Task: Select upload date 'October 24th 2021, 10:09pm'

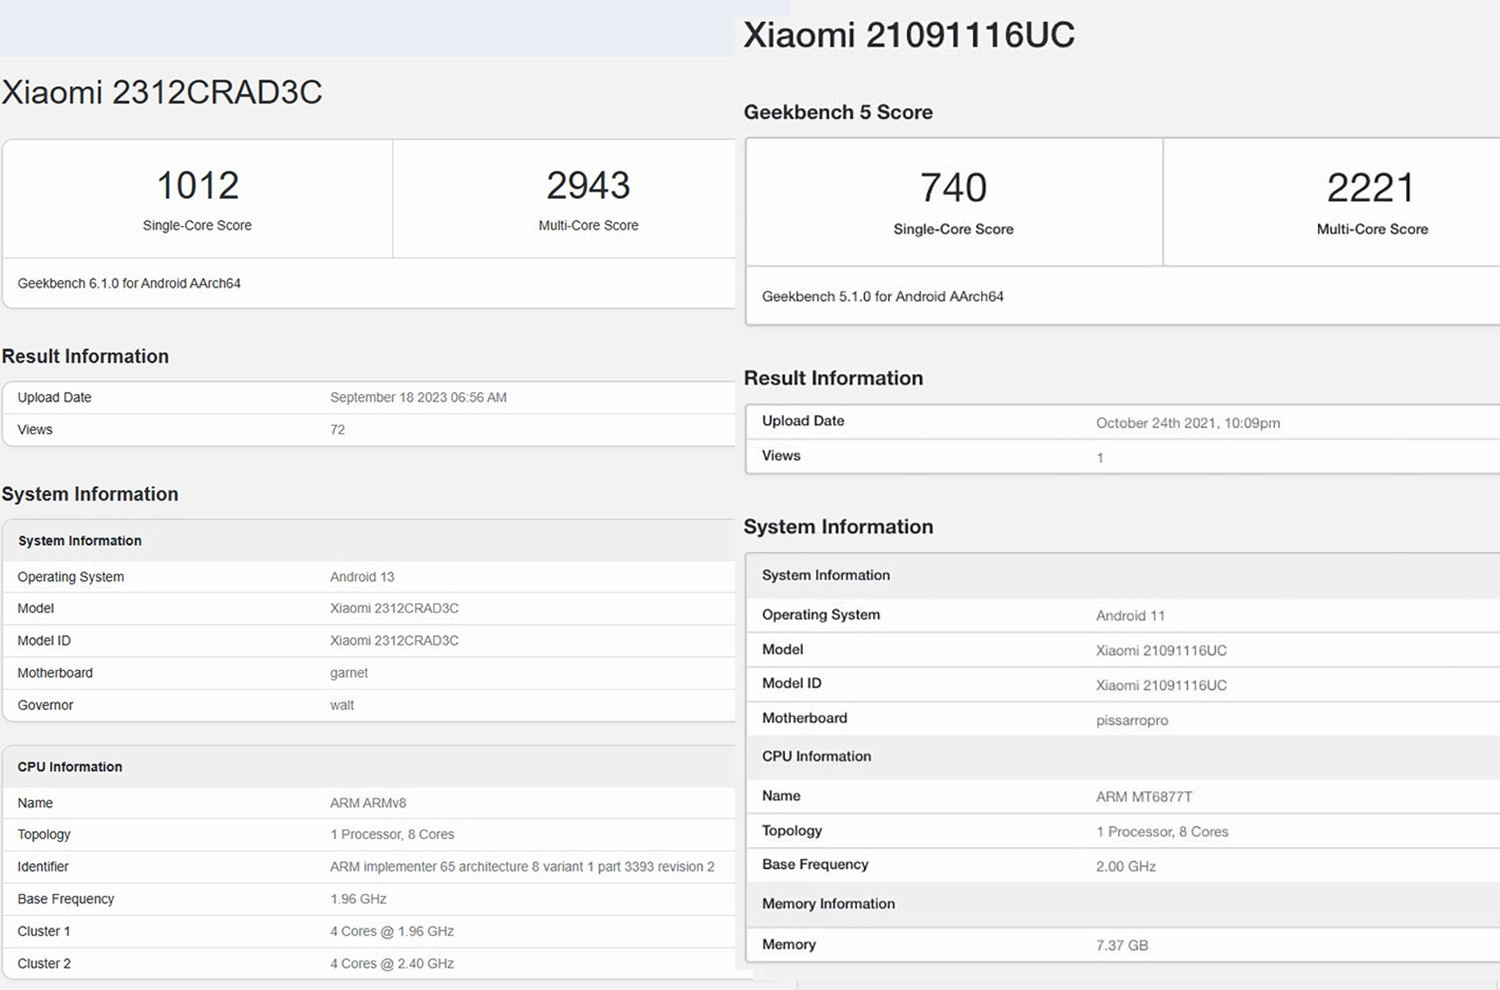Action: [x=1188, y=423]
